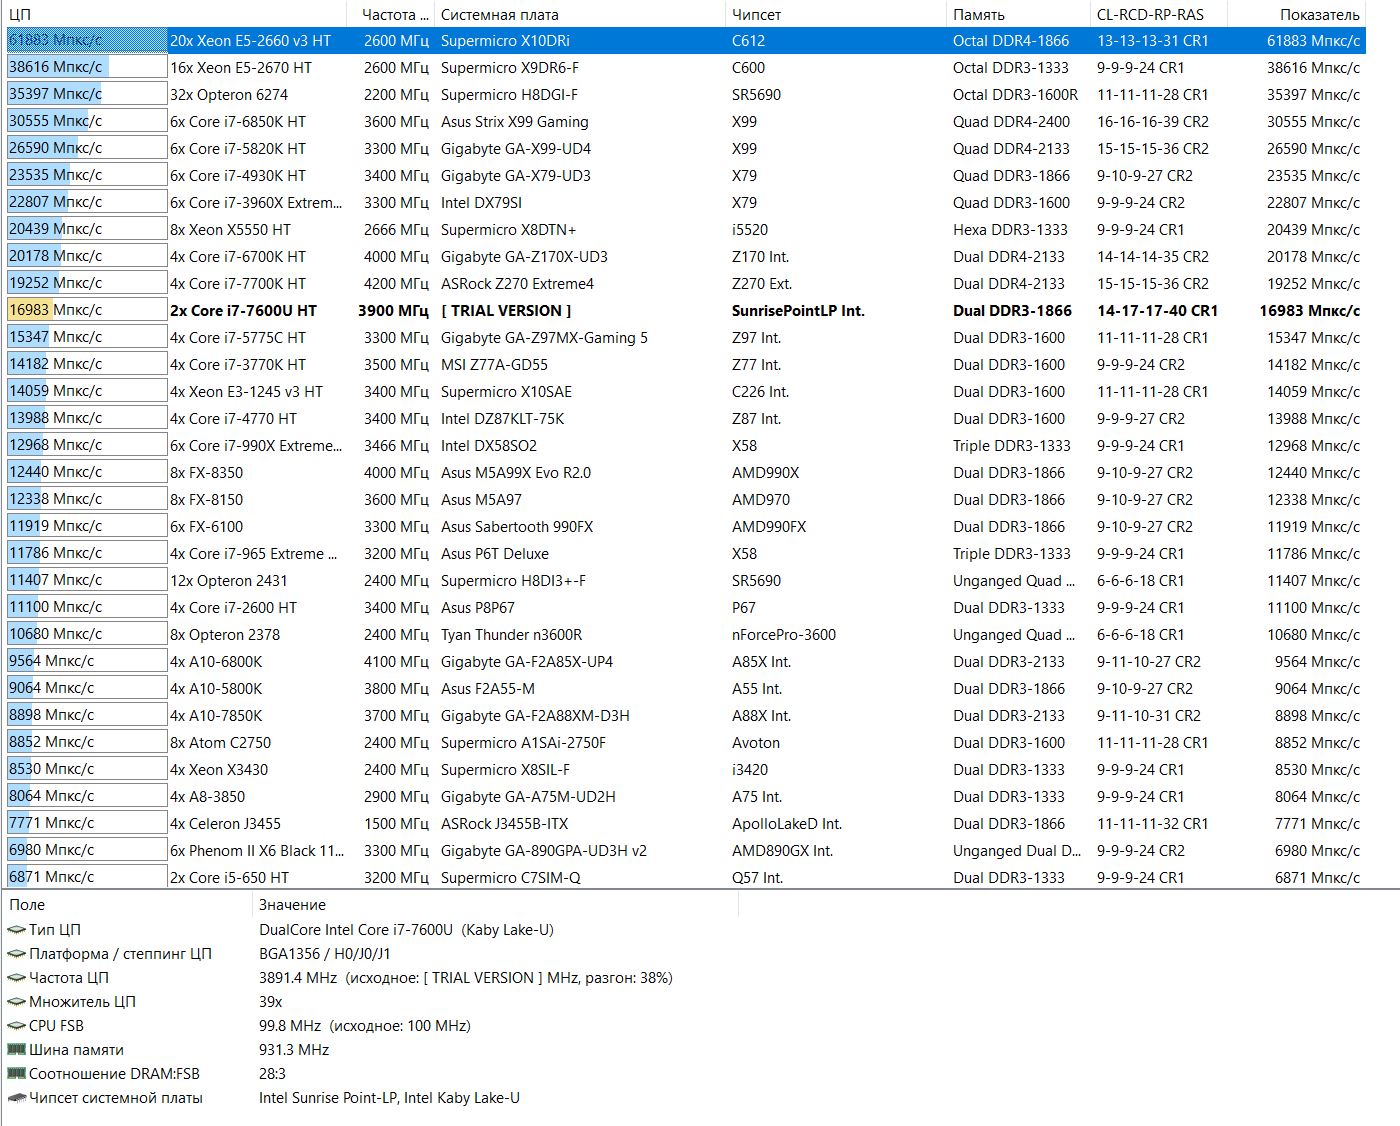The width and height of the screenshot is (1400, 1126).
Task: Click the 931.3 MHz memory bus value
Action: pos(294,1050)
